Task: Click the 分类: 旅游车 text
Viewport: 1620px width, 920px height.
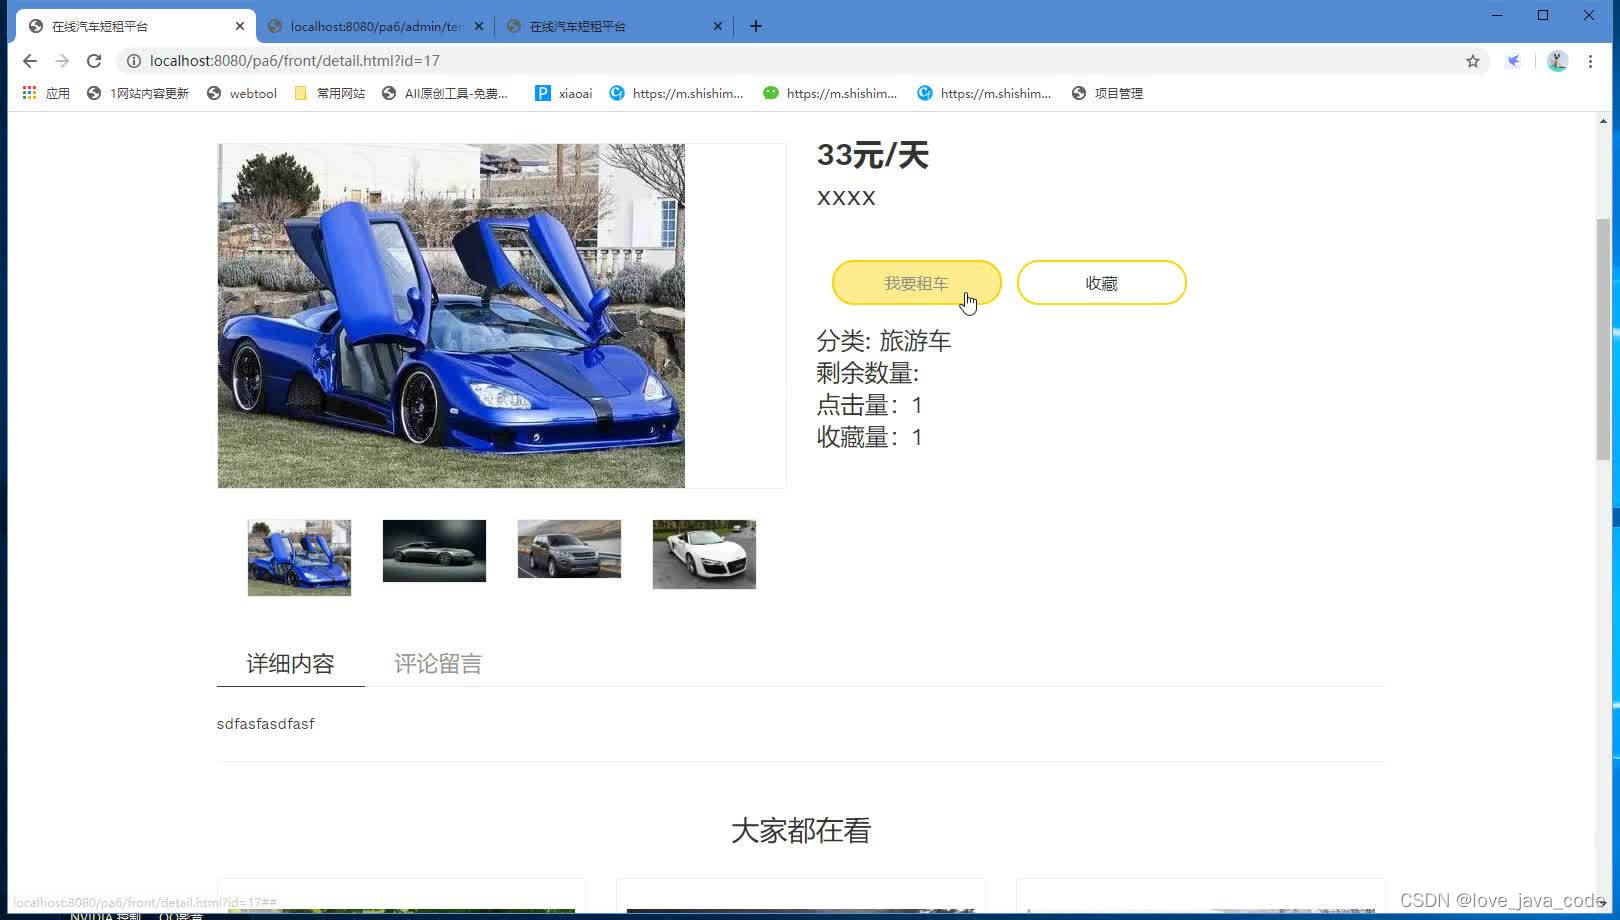Action: (x=884, y=341)
